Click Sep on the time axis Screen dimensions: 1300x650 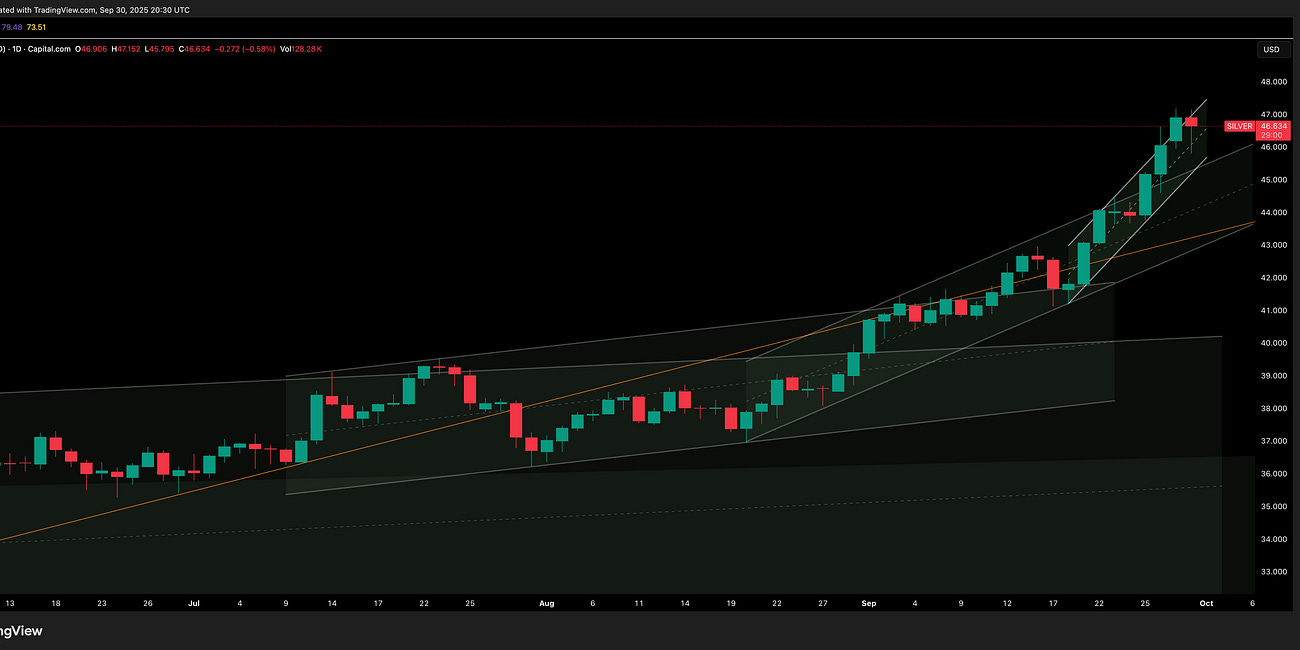coord(868,603)
